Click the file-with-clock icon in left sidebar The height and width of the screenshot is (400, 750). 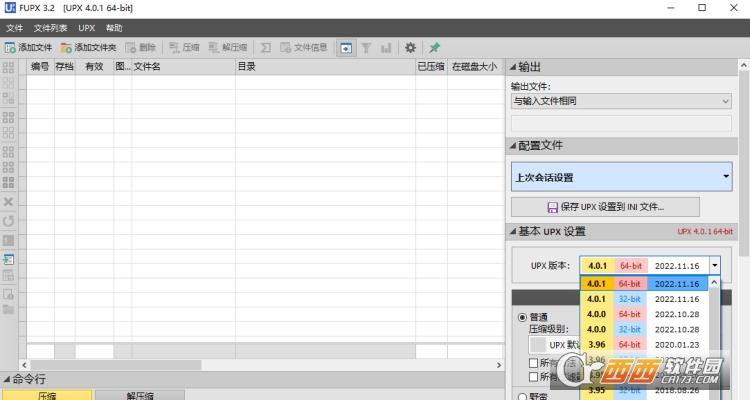(x=8, y=294)
